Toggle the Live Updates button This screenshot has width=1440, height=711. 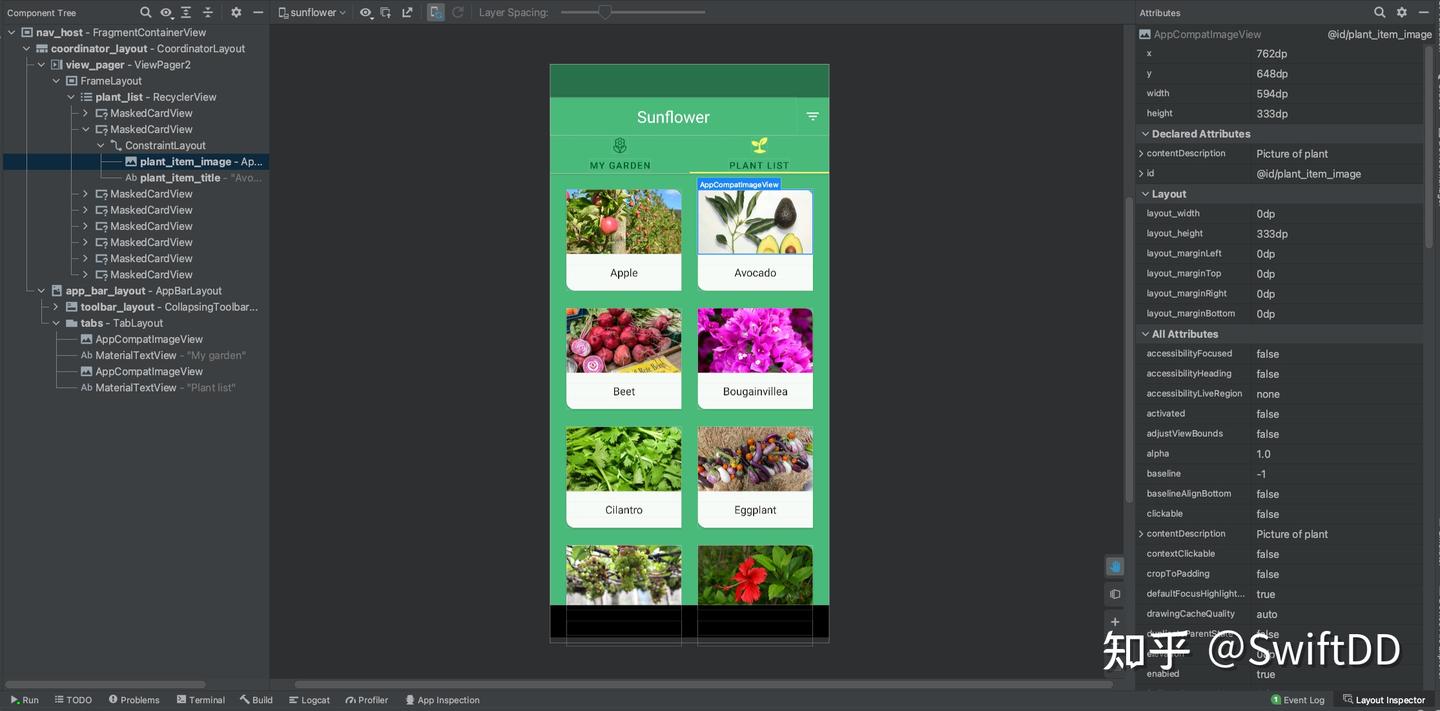(435, 12)
